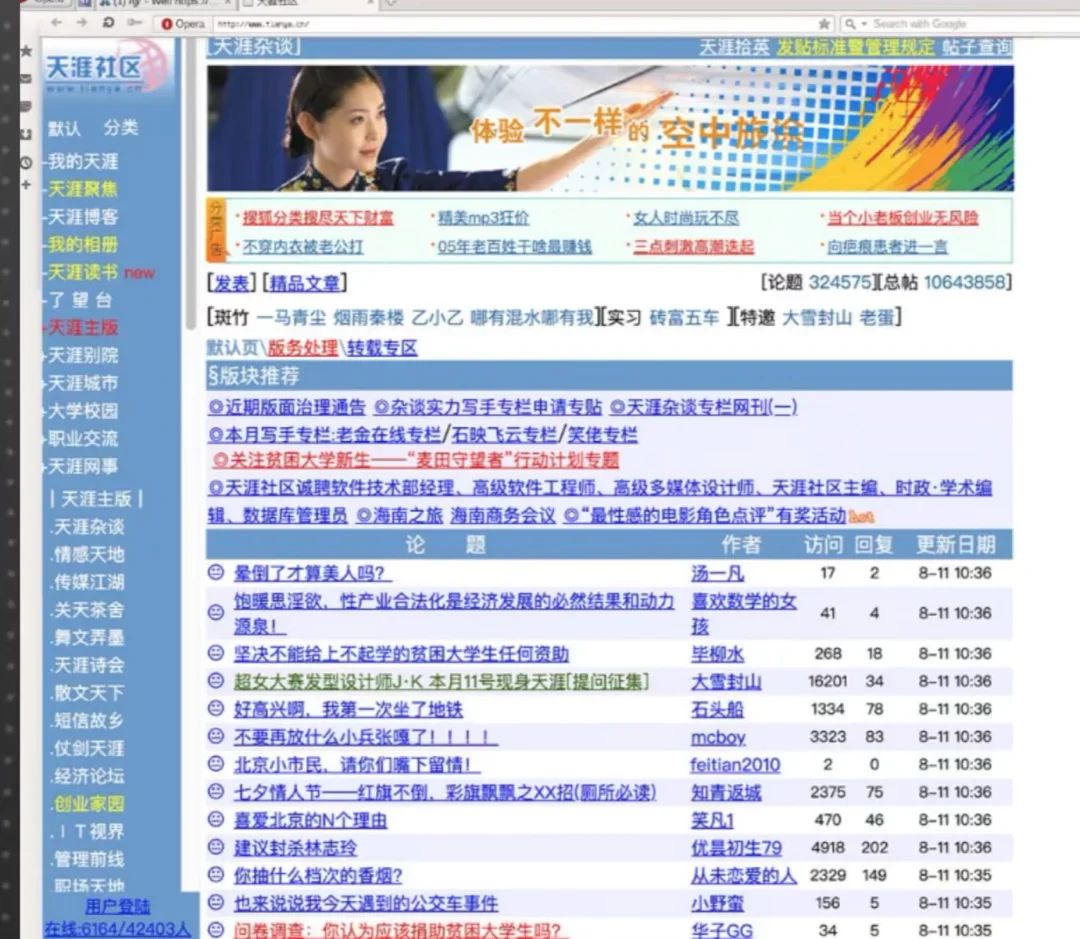Open the 近期版面治理通告 recommended link

click(287, 407)
